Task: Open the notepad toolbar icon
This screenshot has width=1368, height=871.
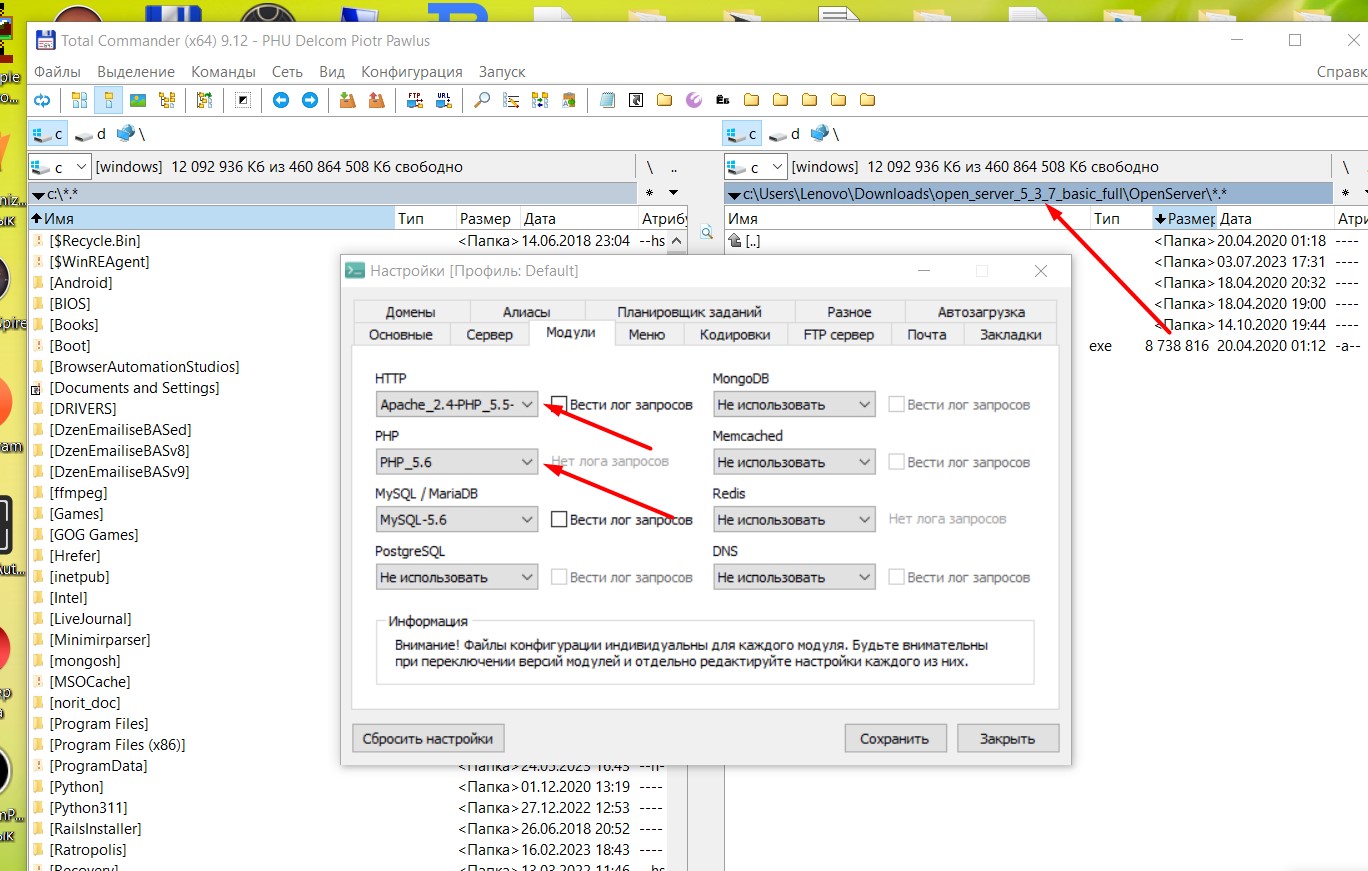Action: click(607, 100)
